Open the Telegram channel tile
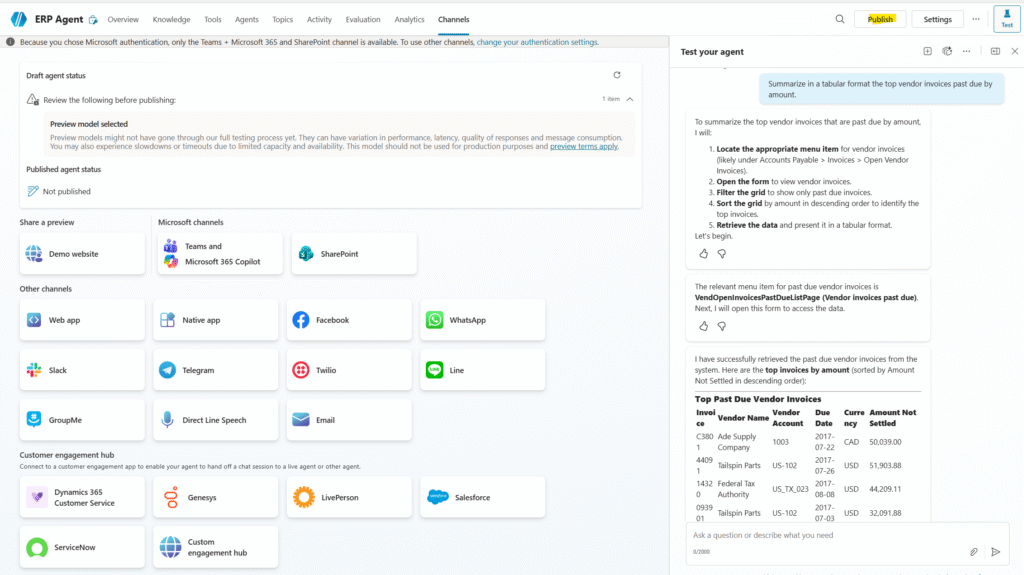The width and height of the screenshot is (1024, 575). (215, 370)
